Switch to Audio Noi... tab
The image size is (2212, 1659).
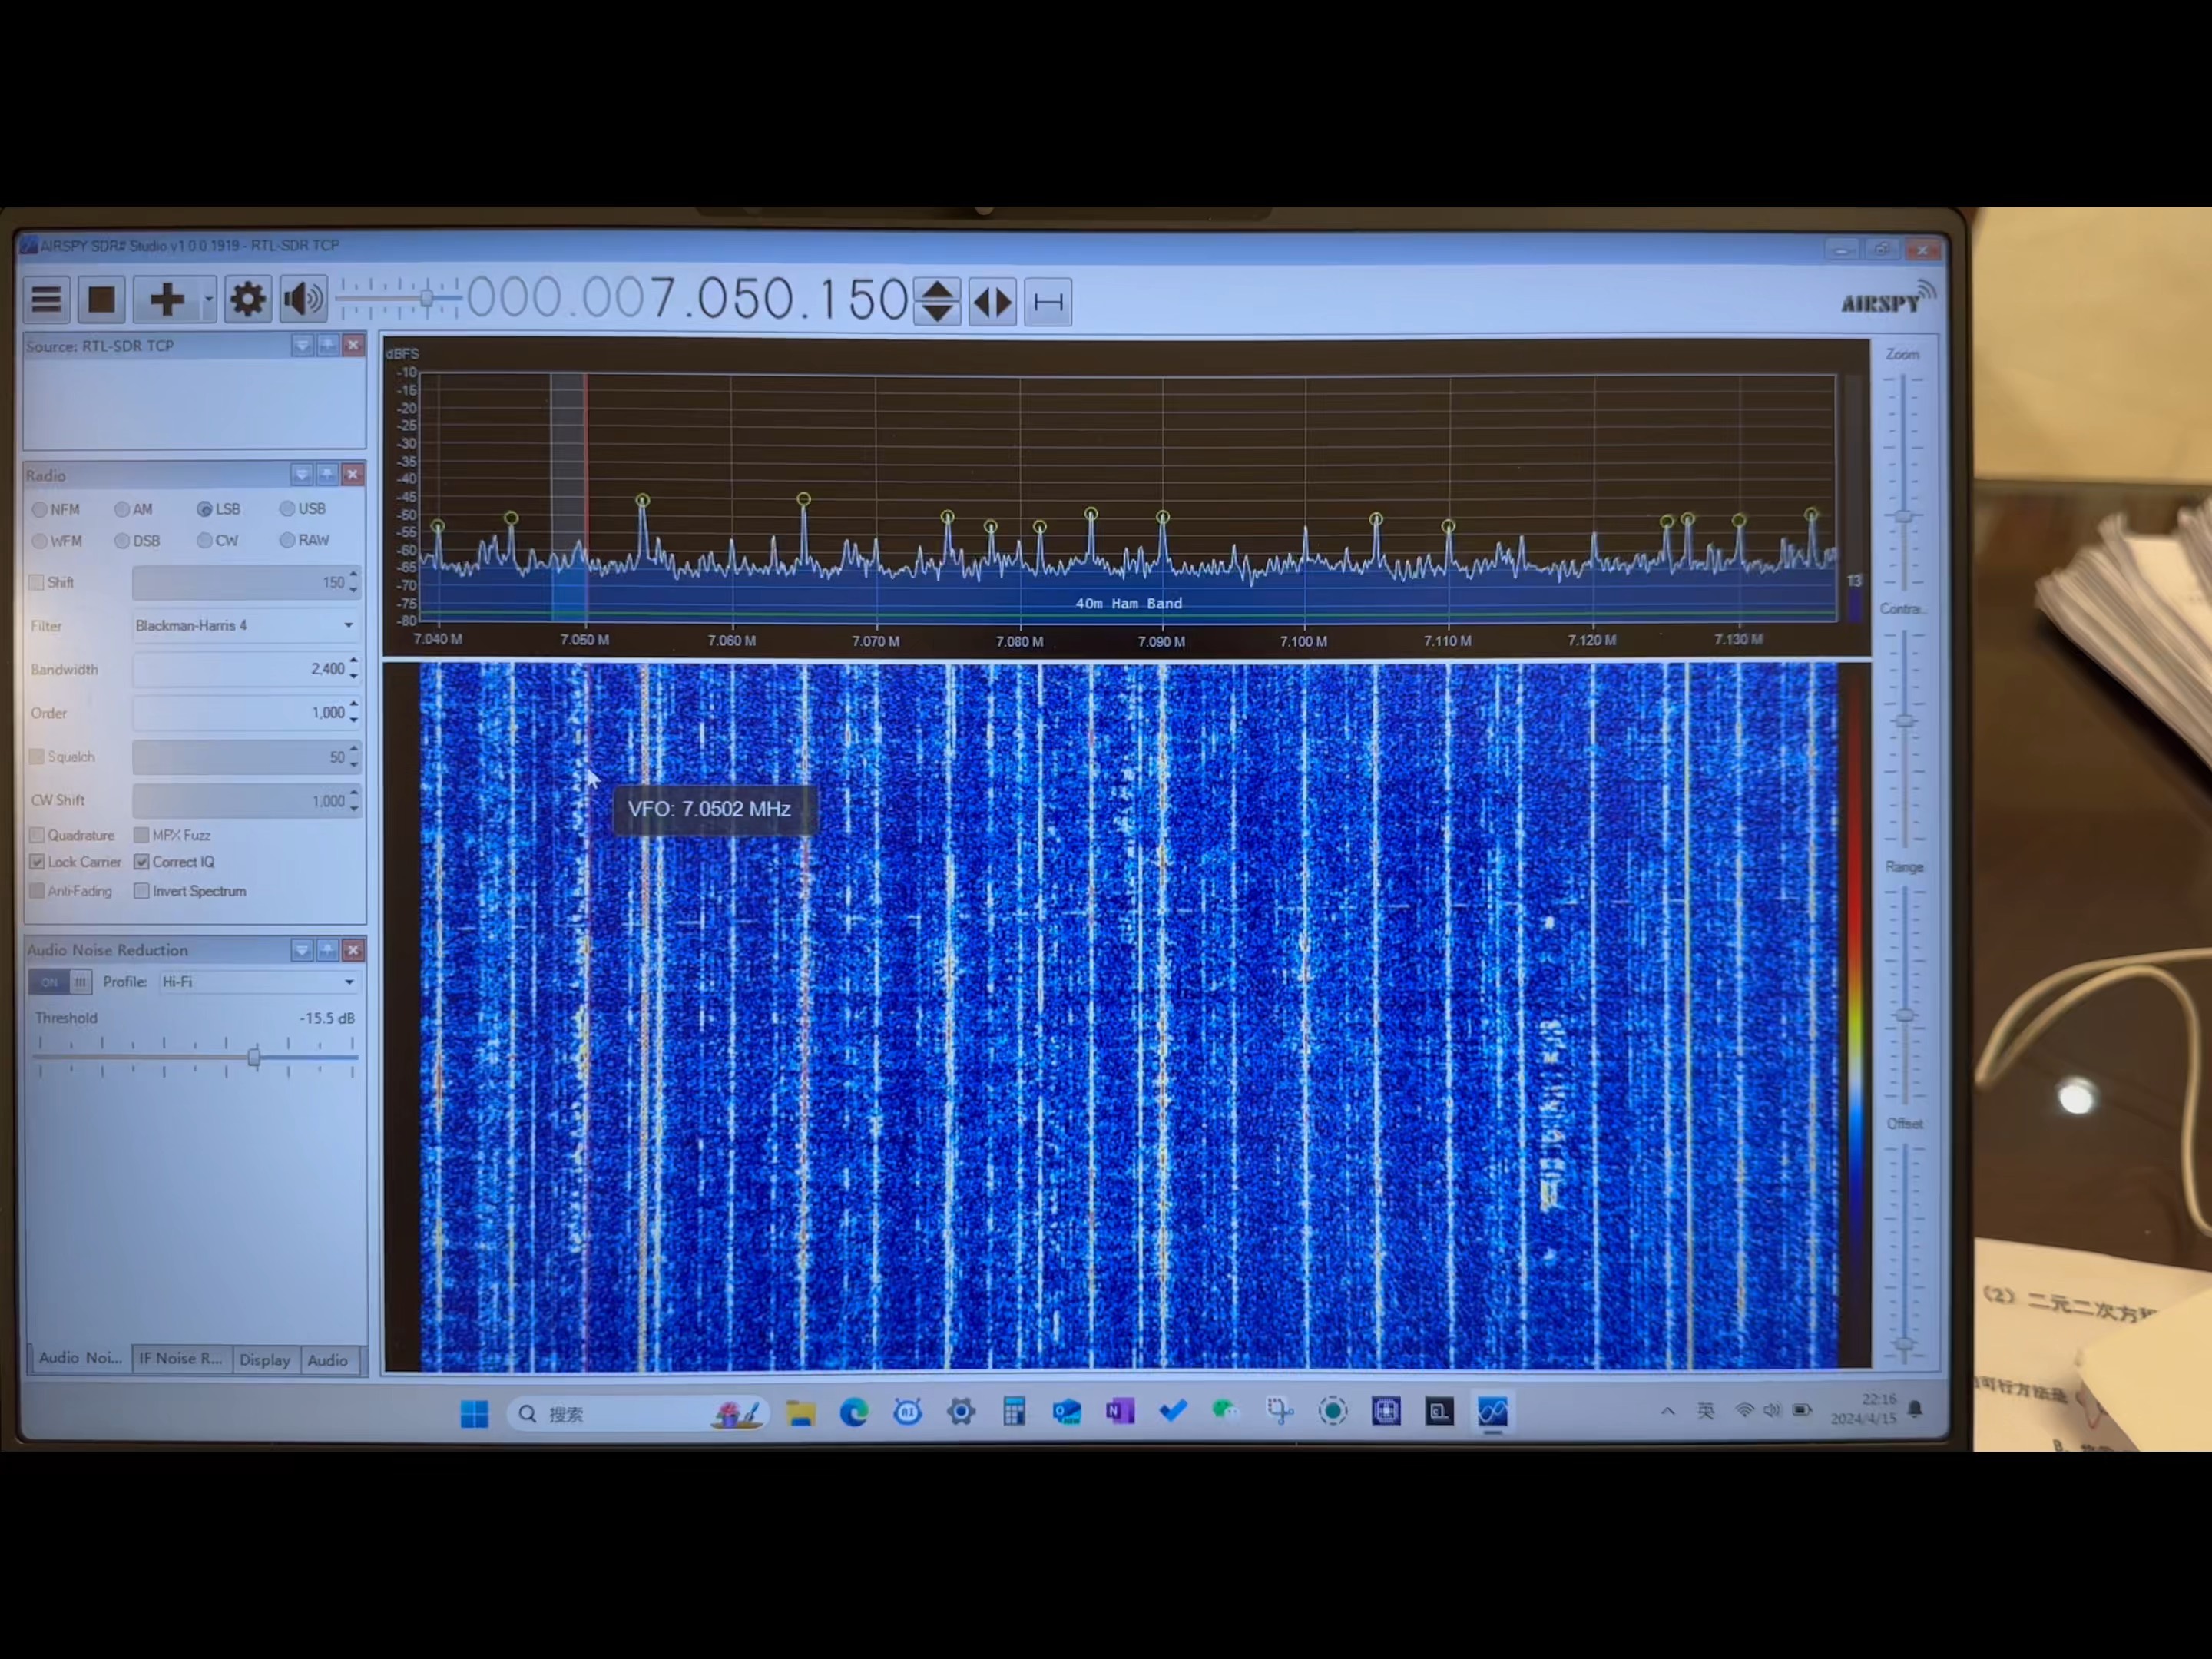pos(80,1358)
